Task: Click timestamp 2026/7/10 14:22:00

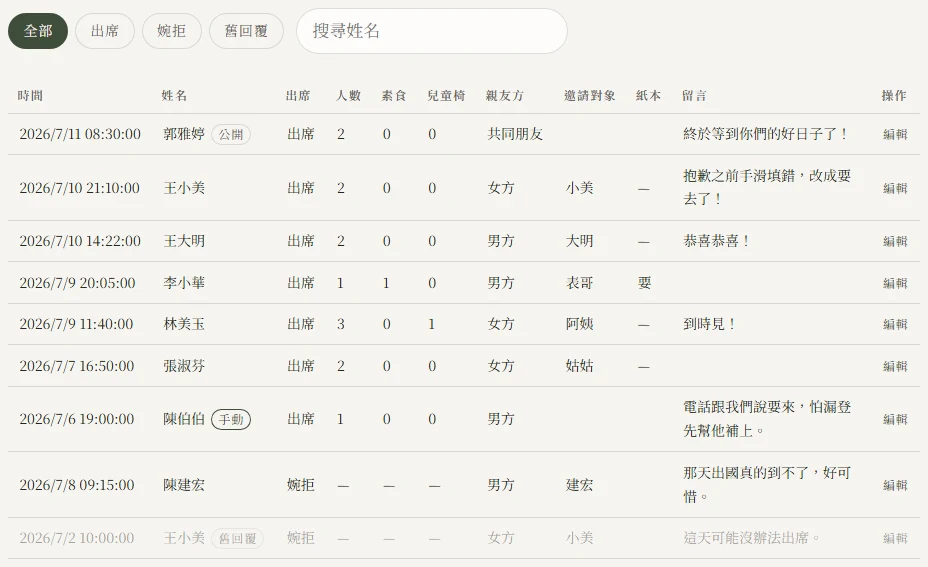Action: coord(80,241)
